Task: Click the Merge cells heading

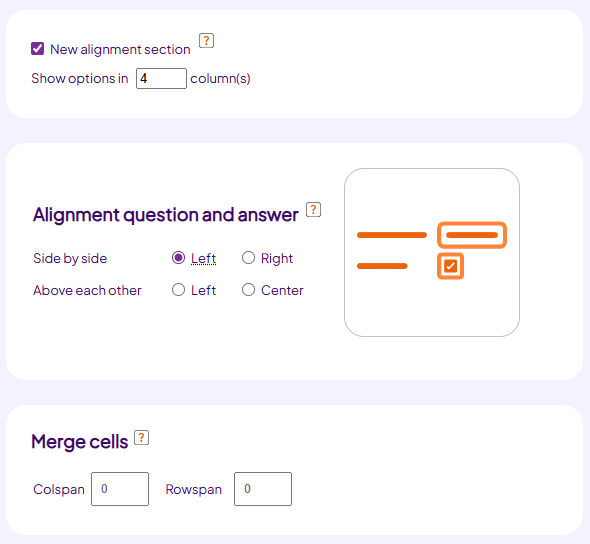Action: (x=80, y=442)
